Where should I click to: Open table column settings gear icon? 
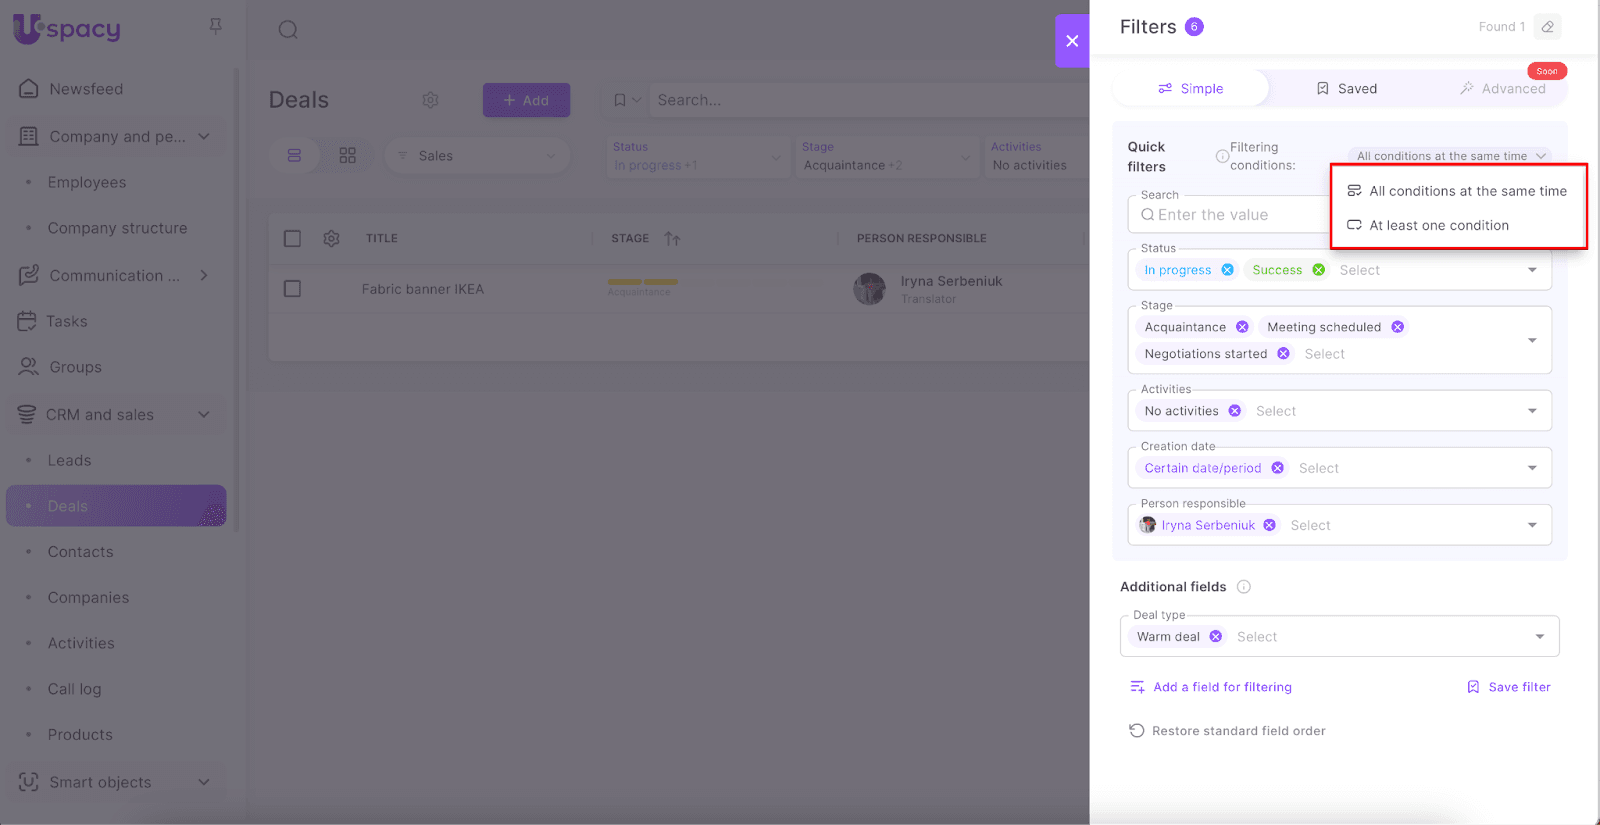coord(331,239)
